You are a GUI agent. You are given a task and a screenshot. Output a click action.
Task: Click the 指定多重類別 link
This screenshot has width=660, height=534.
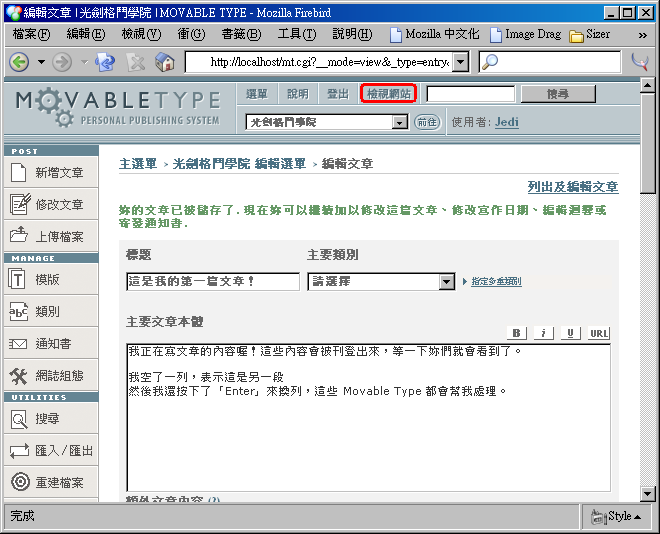pos(496,282)
